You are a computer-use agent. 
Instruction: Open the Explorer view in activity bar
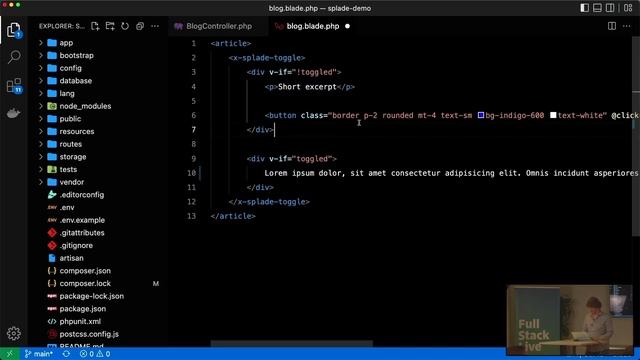coord(13,30)
